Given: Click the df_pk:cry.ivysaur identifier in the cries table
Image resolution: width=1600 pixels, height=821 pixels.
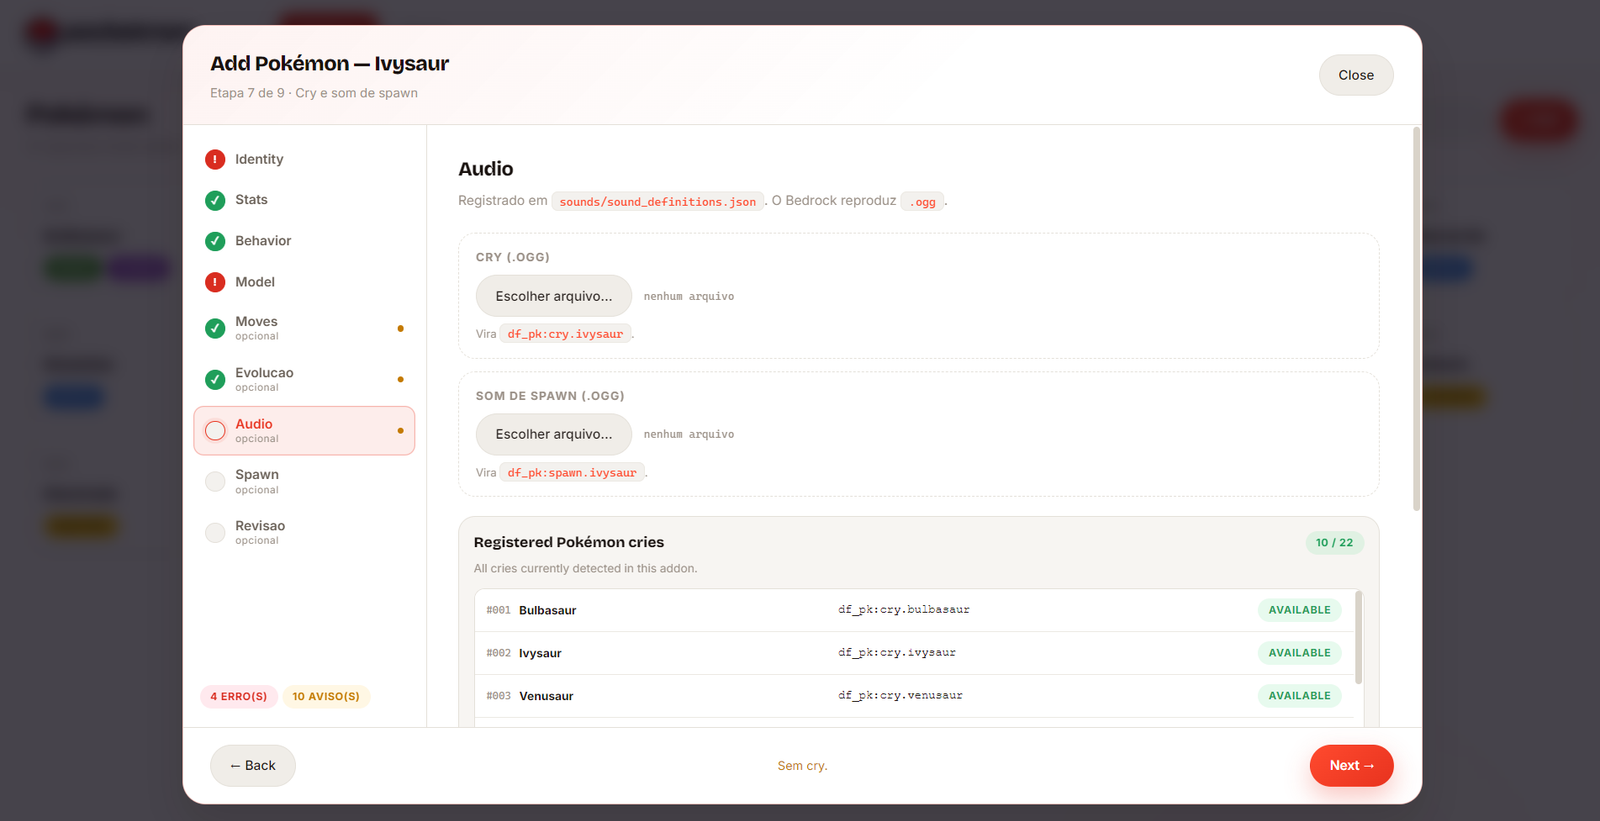Looking at the screenshot, I should 897,653.
